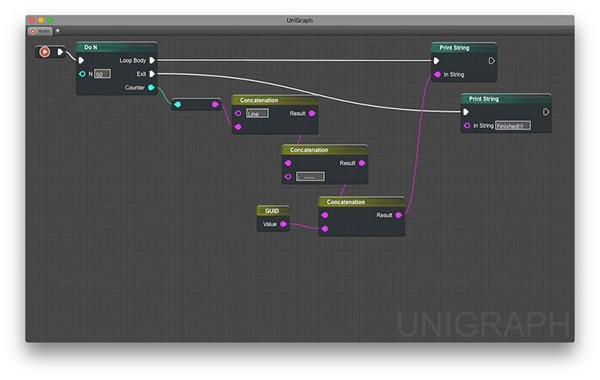Click exec output pin of the 'Finished!!!' Print String
Image resolution: width=600 pixels, height=380 pixels.
click(x=546, y=112)
